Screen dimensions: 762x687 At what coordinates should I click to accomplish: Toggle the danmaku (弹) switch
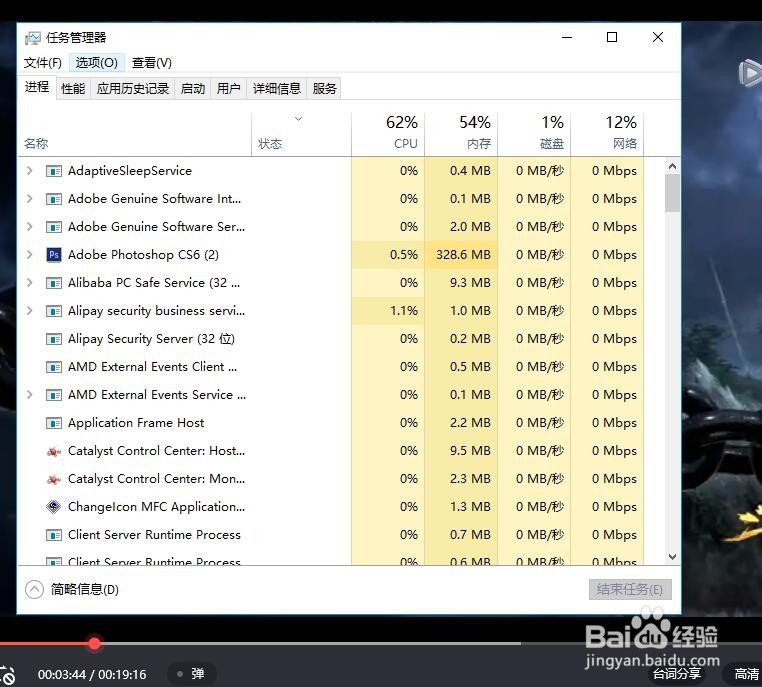click(x=191, y=674)
